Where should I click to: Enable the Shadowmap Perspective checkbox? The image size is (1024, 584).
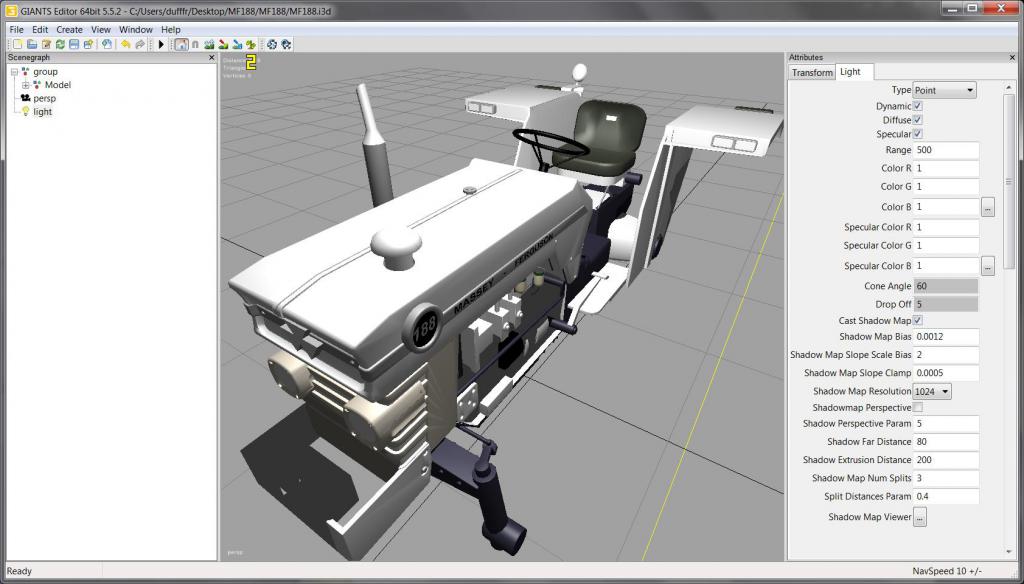(918, 408)
